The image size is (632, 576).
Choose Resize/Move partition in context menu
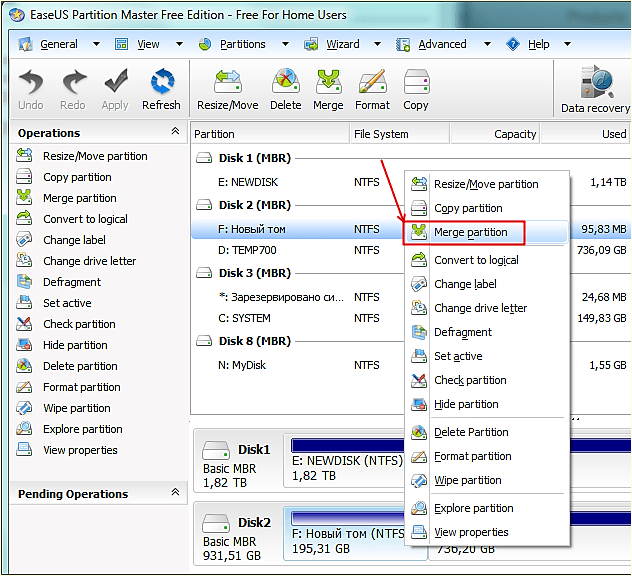tap(487, 184)
